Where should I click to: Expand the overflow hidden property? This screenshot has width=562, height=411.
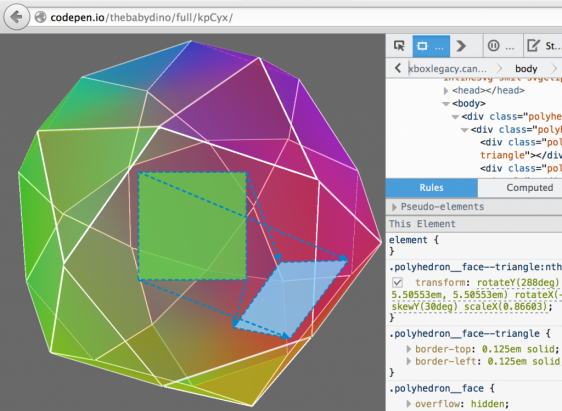point(408,404)
